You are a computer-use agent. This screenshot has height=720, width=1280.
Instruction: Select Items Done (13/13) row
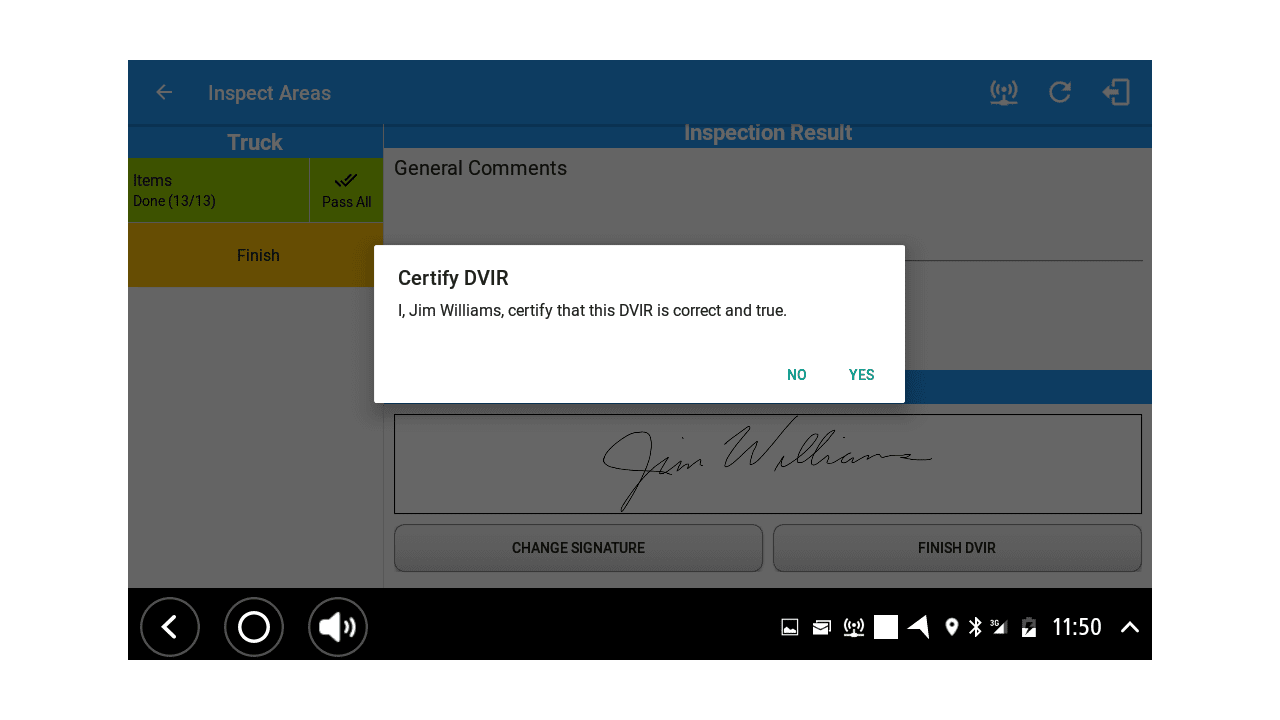click(219, 190)
